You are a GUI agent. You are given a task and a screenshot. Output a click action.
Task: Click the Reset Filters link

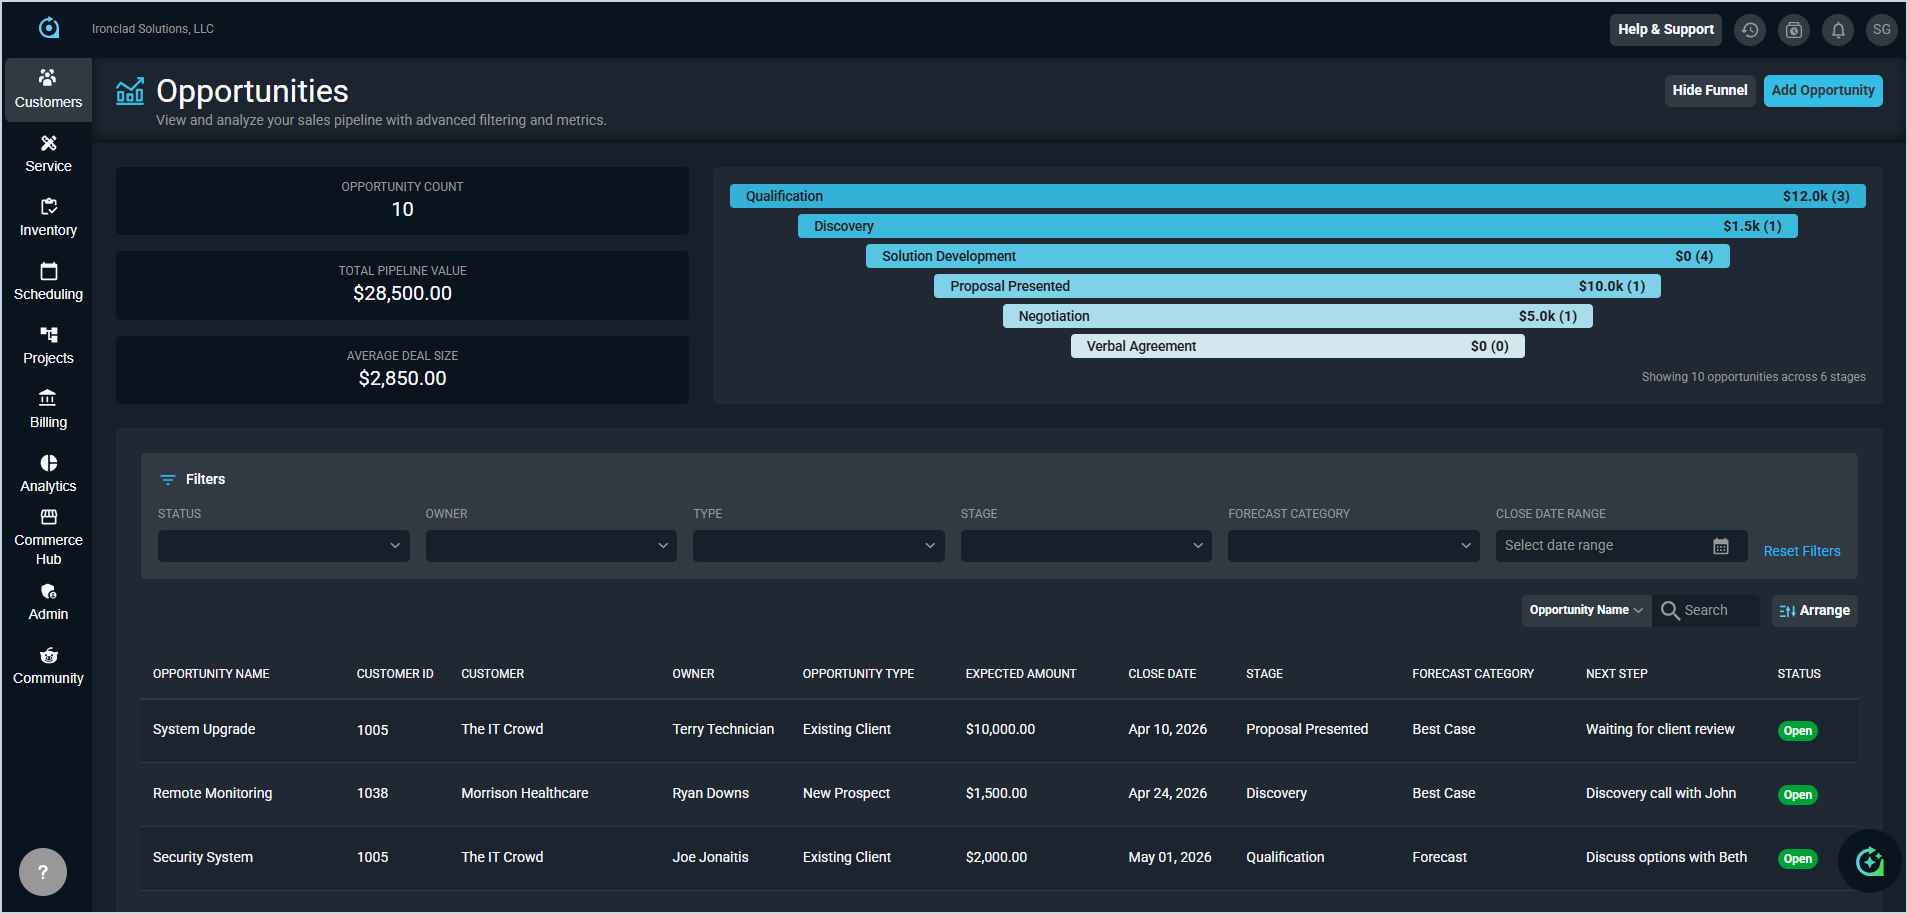click(1801, 551)
